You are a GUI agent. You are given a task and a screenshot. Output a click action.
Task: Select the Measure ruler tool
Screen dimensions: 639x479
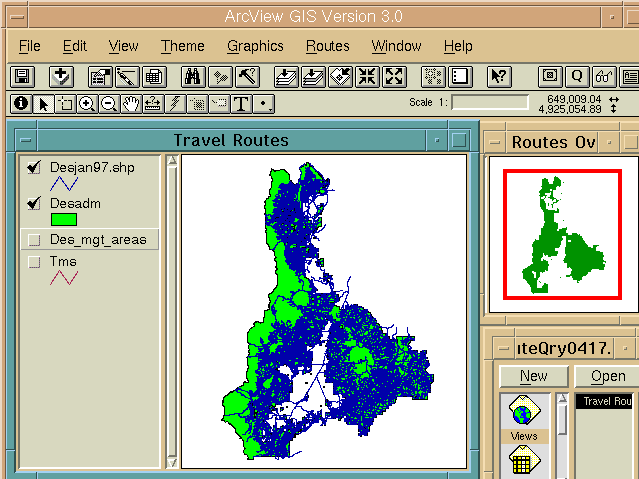pyautogui.click(x=153, y=104)
